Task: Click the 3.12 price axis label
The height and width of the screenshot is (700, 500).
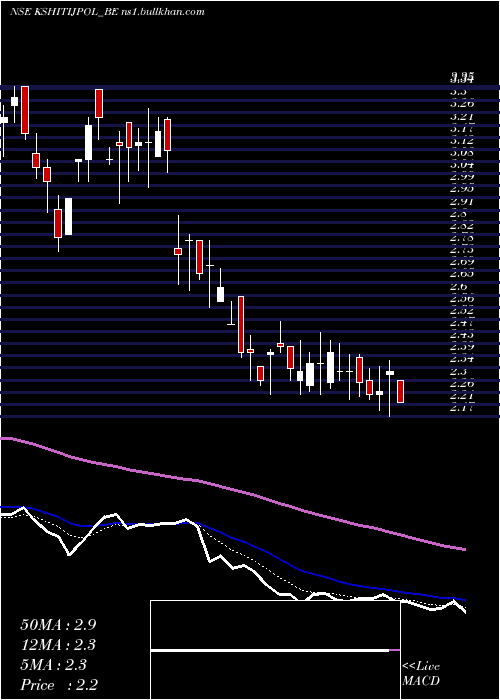Action: 462,141
